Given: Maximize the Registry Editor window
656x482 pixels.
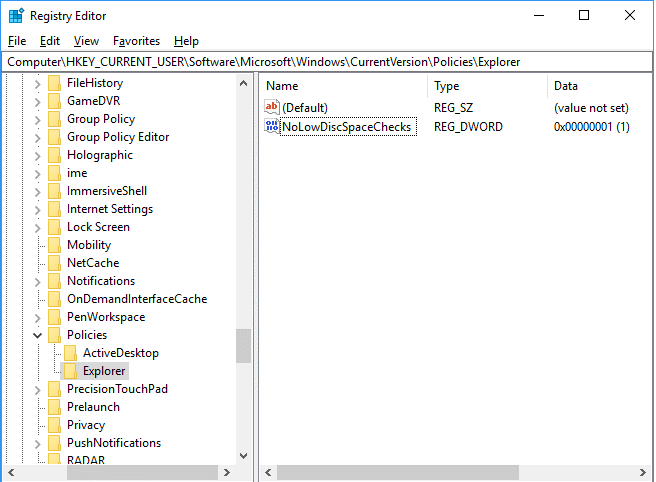Looking at the screenshot, I should pos(584,15).
